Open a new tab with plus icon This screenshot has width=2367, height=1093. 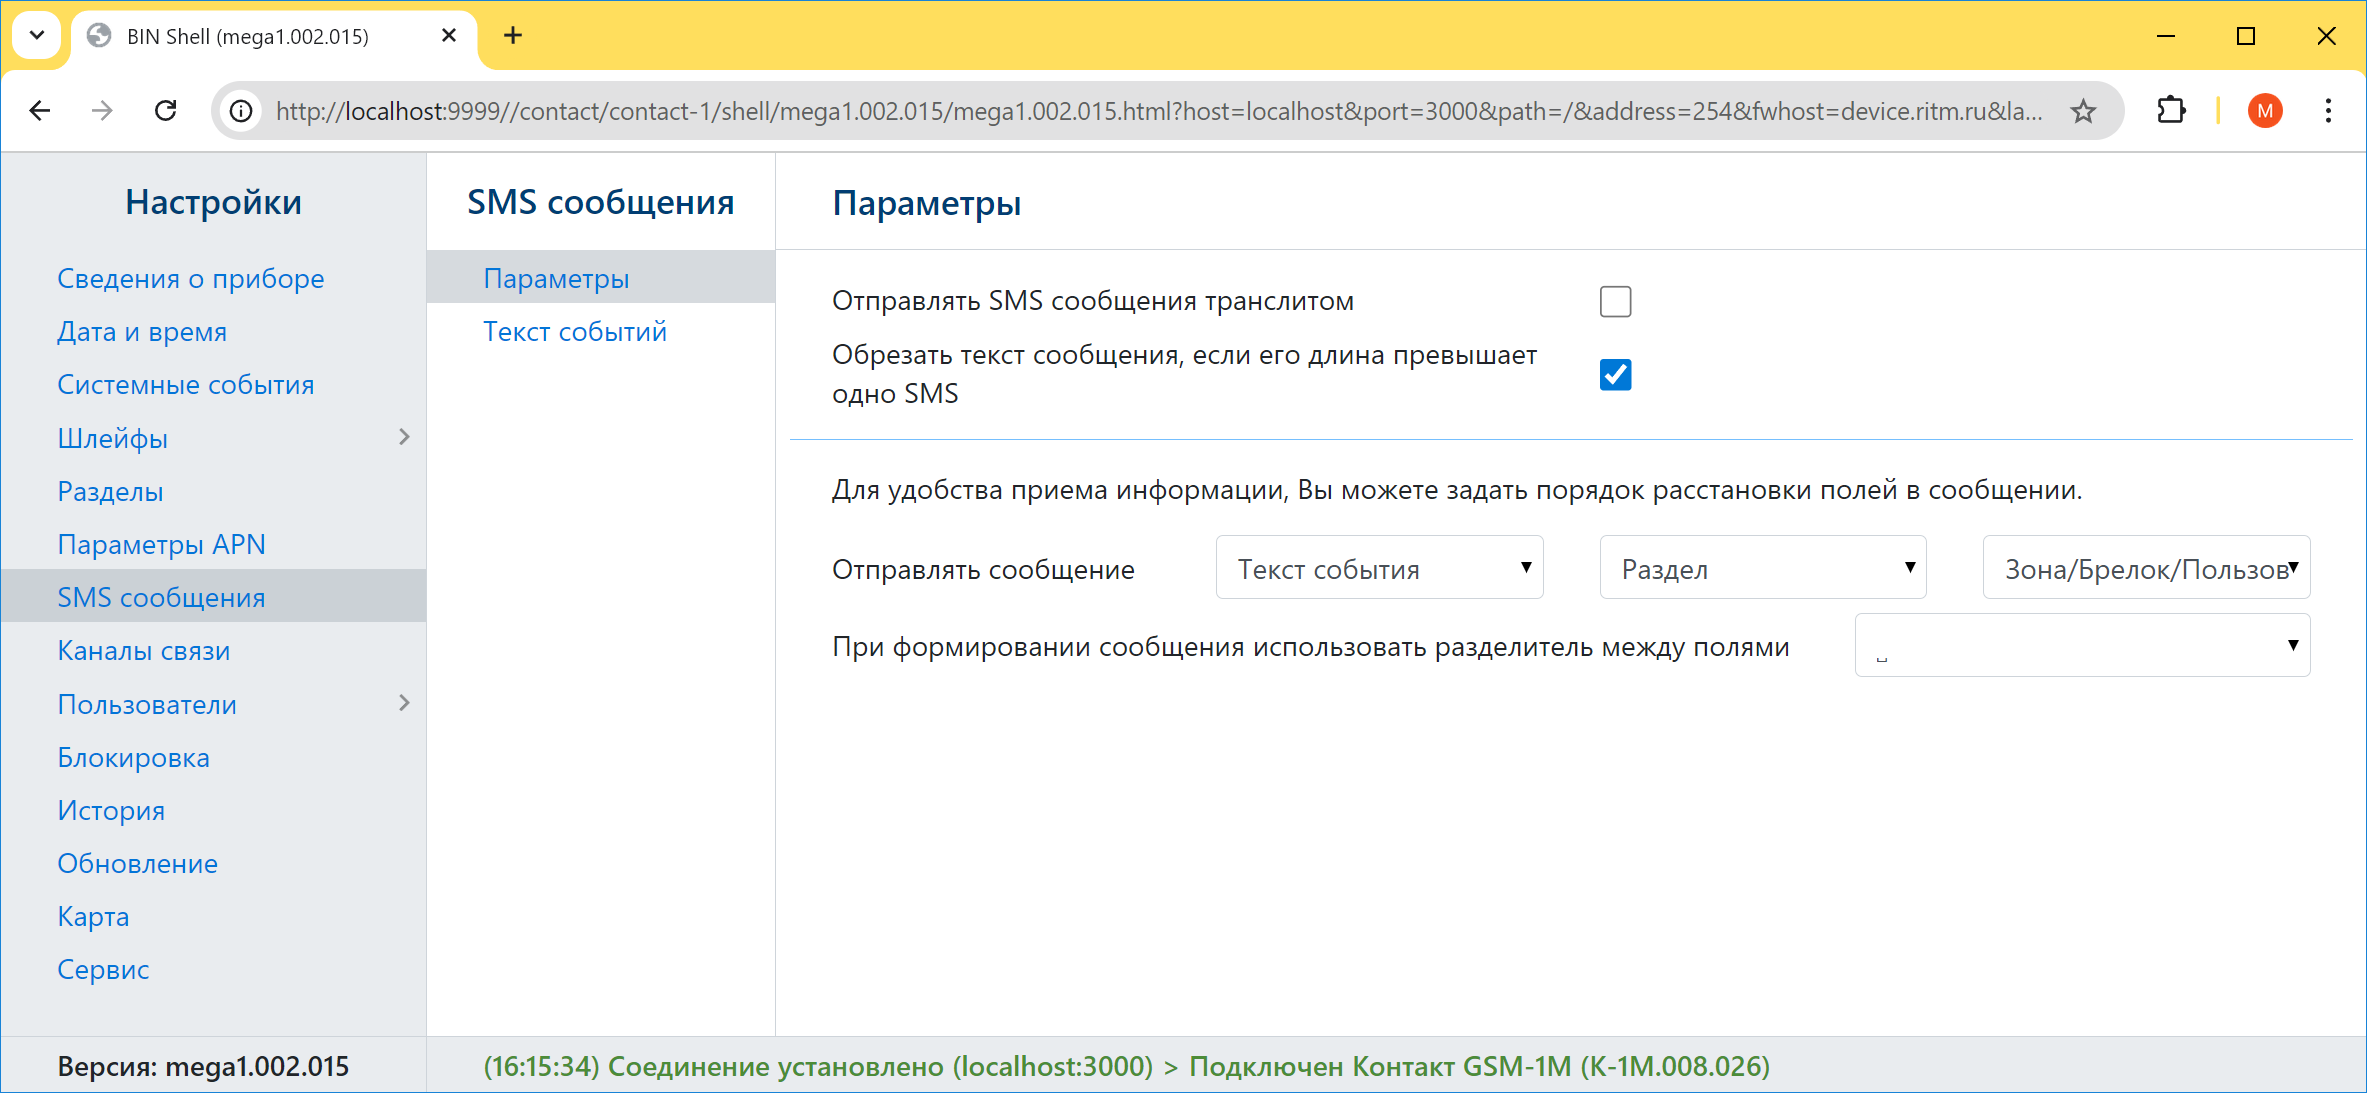click(x=513, y=36)
